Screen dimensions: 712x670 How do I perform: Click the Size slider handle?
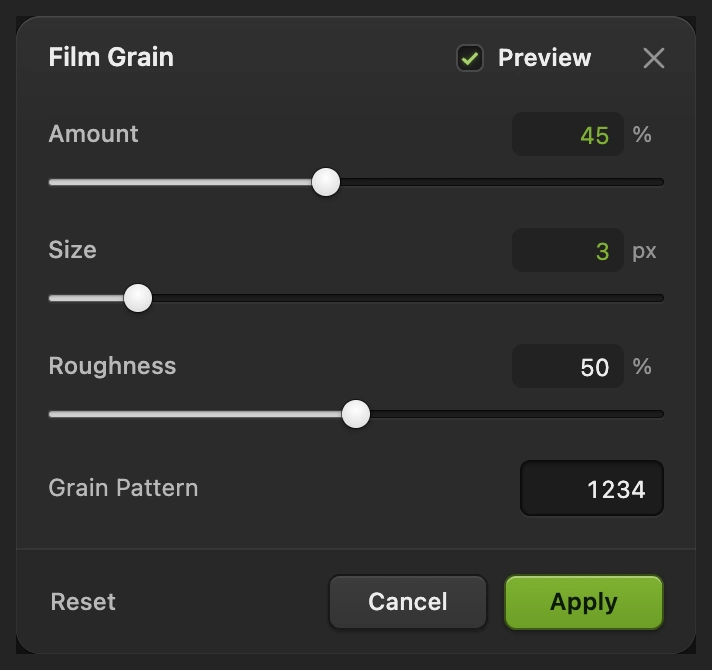(x=138, y=298)
